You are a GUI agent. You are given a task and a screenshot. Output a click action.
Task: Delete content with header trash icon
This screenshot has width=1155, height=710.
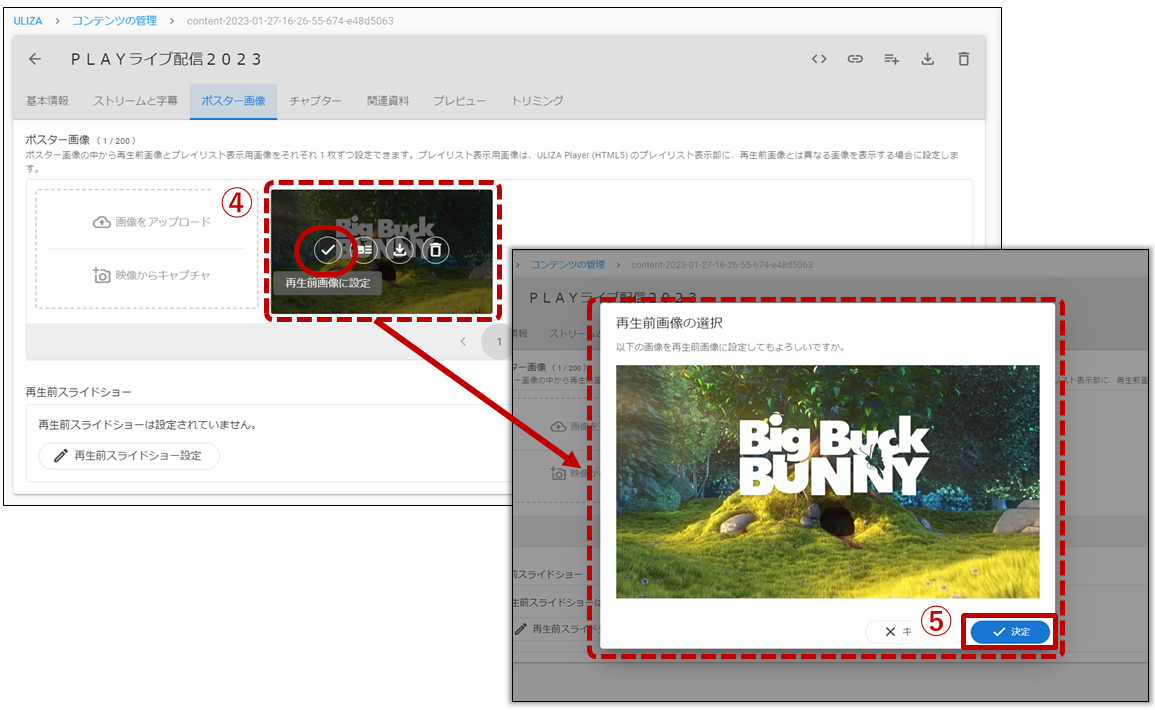[x=963, y=59]
